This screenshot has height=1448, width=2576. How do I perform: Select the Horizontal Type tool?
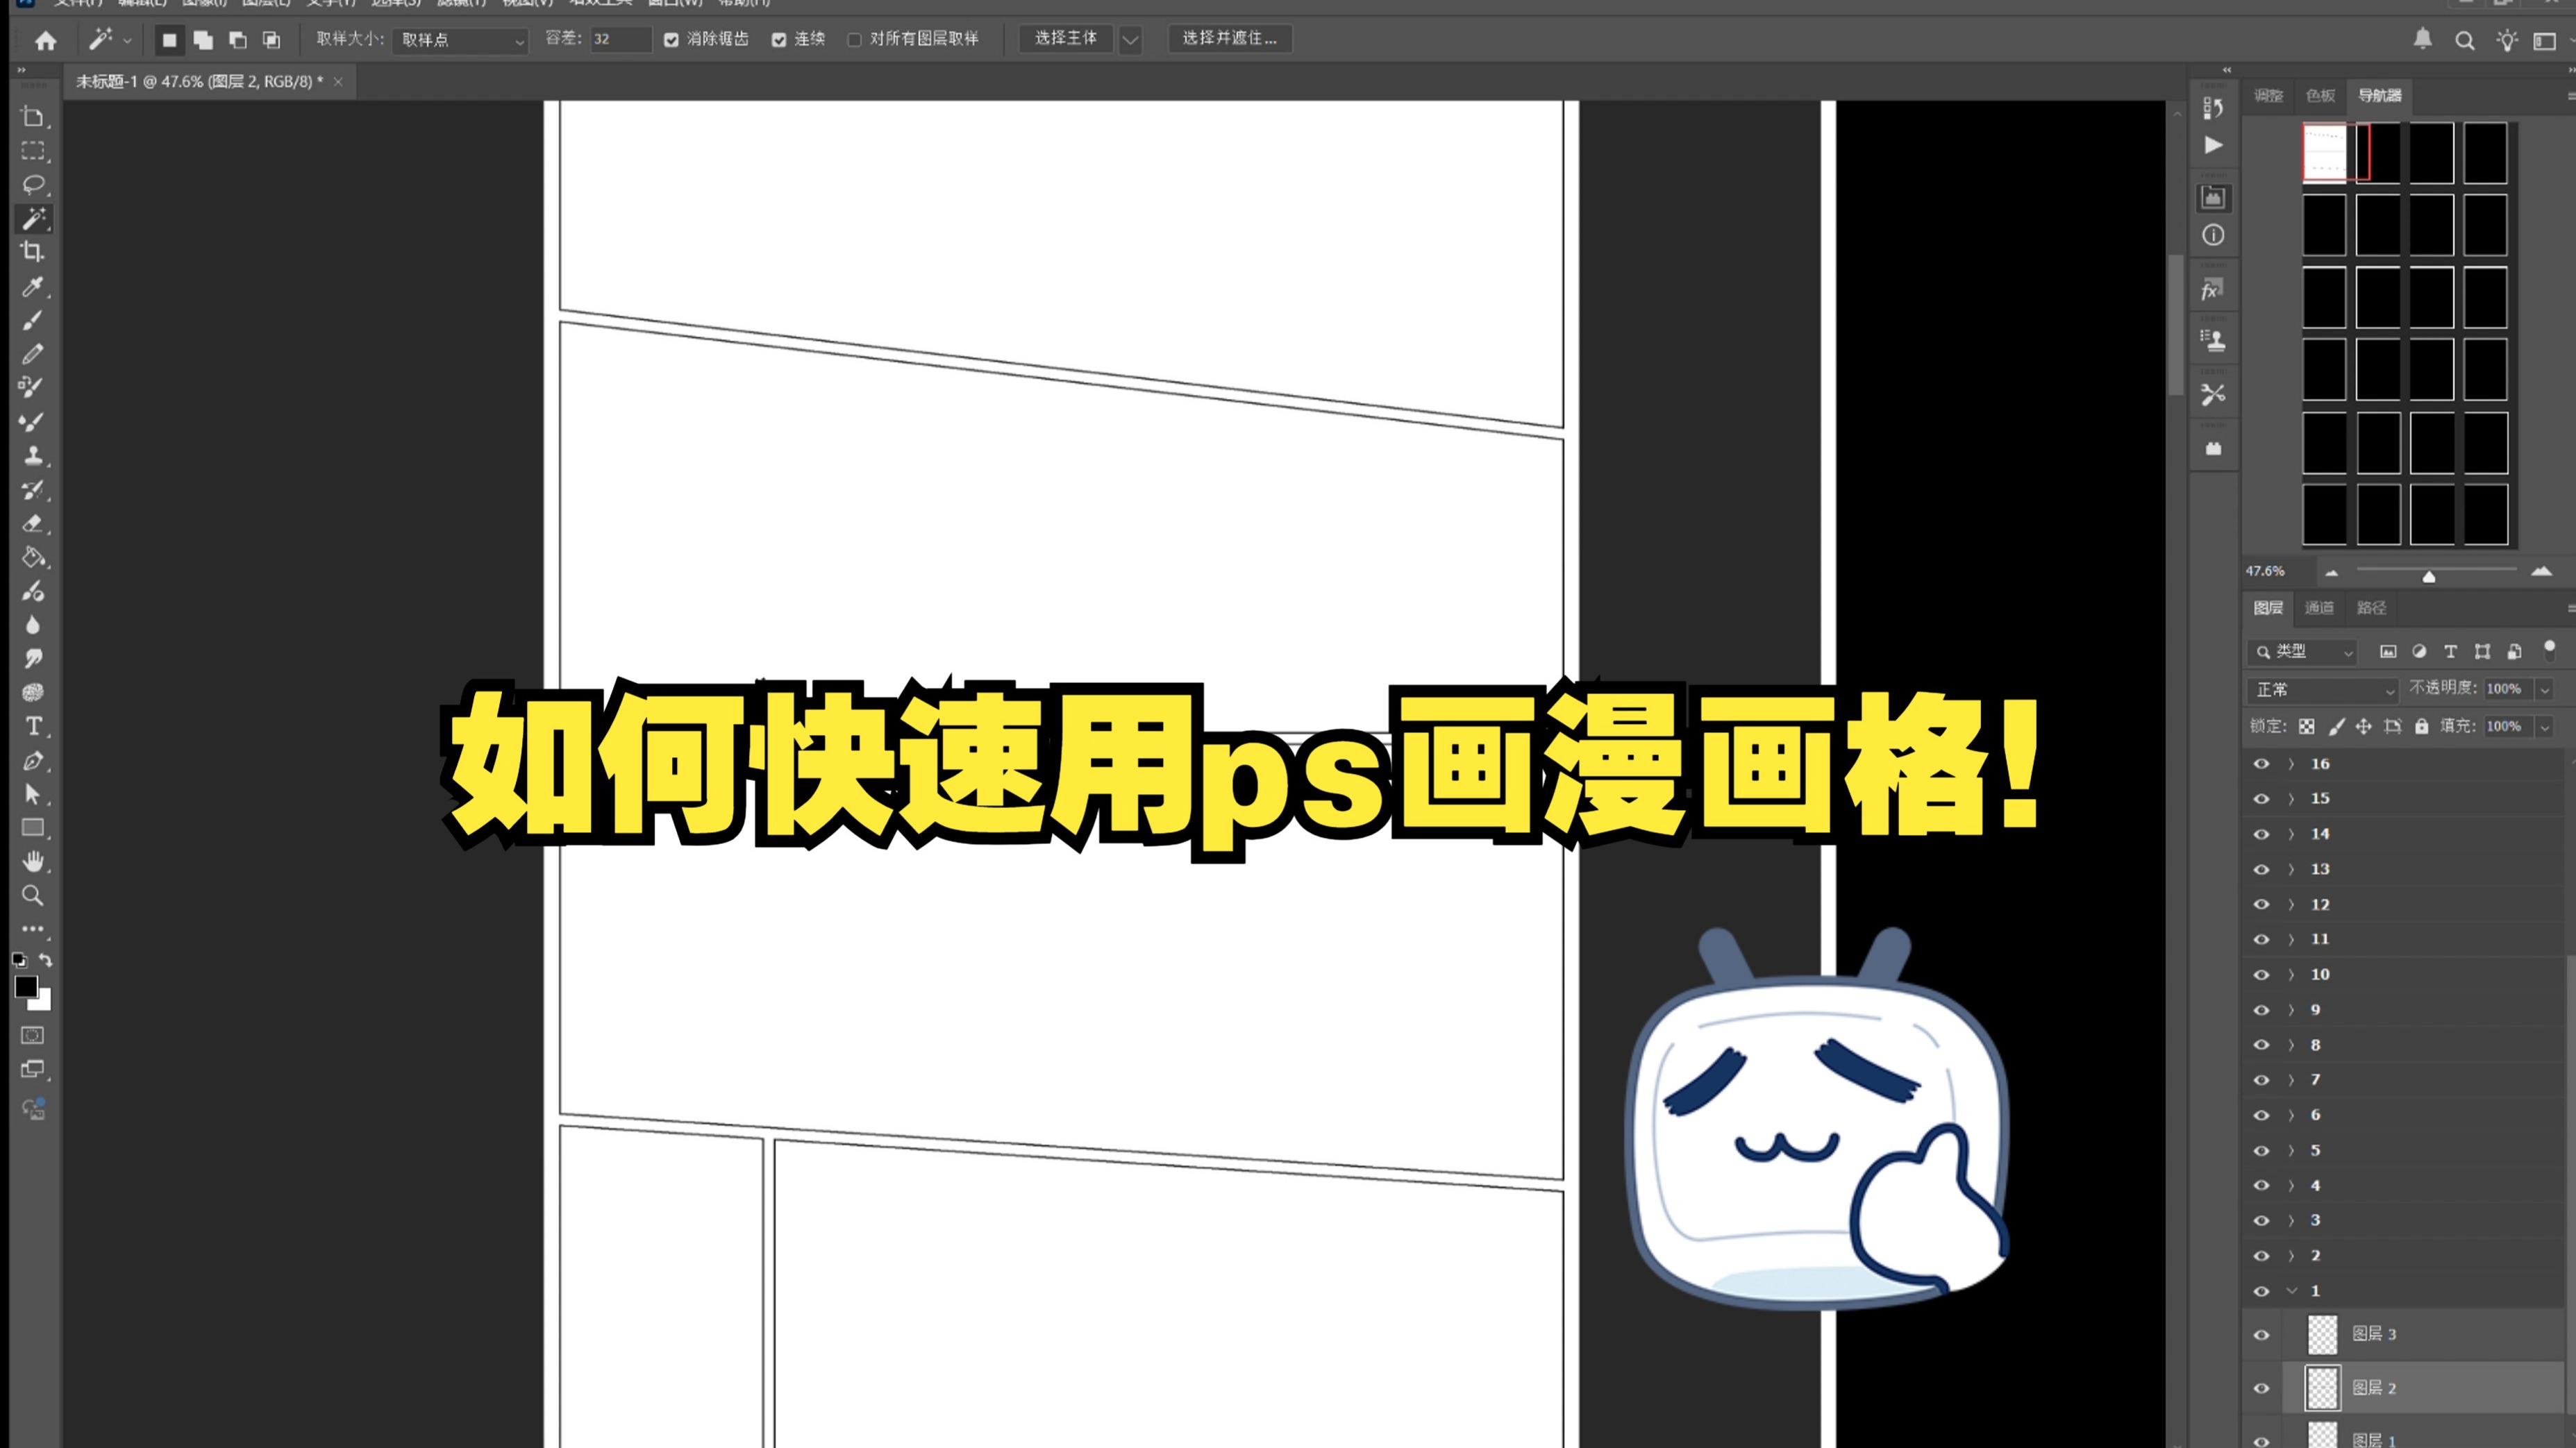click(x=33, y=726)
